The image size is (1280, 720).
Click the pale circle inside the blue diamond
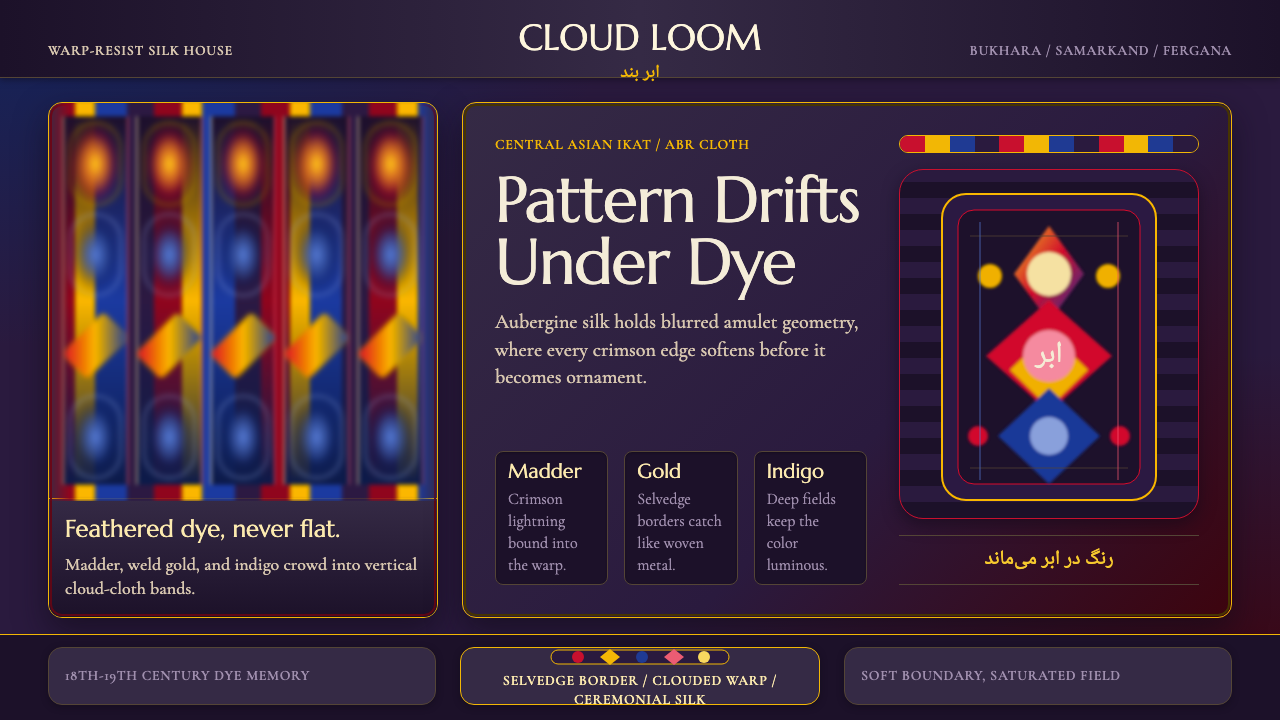[1049, 436]
